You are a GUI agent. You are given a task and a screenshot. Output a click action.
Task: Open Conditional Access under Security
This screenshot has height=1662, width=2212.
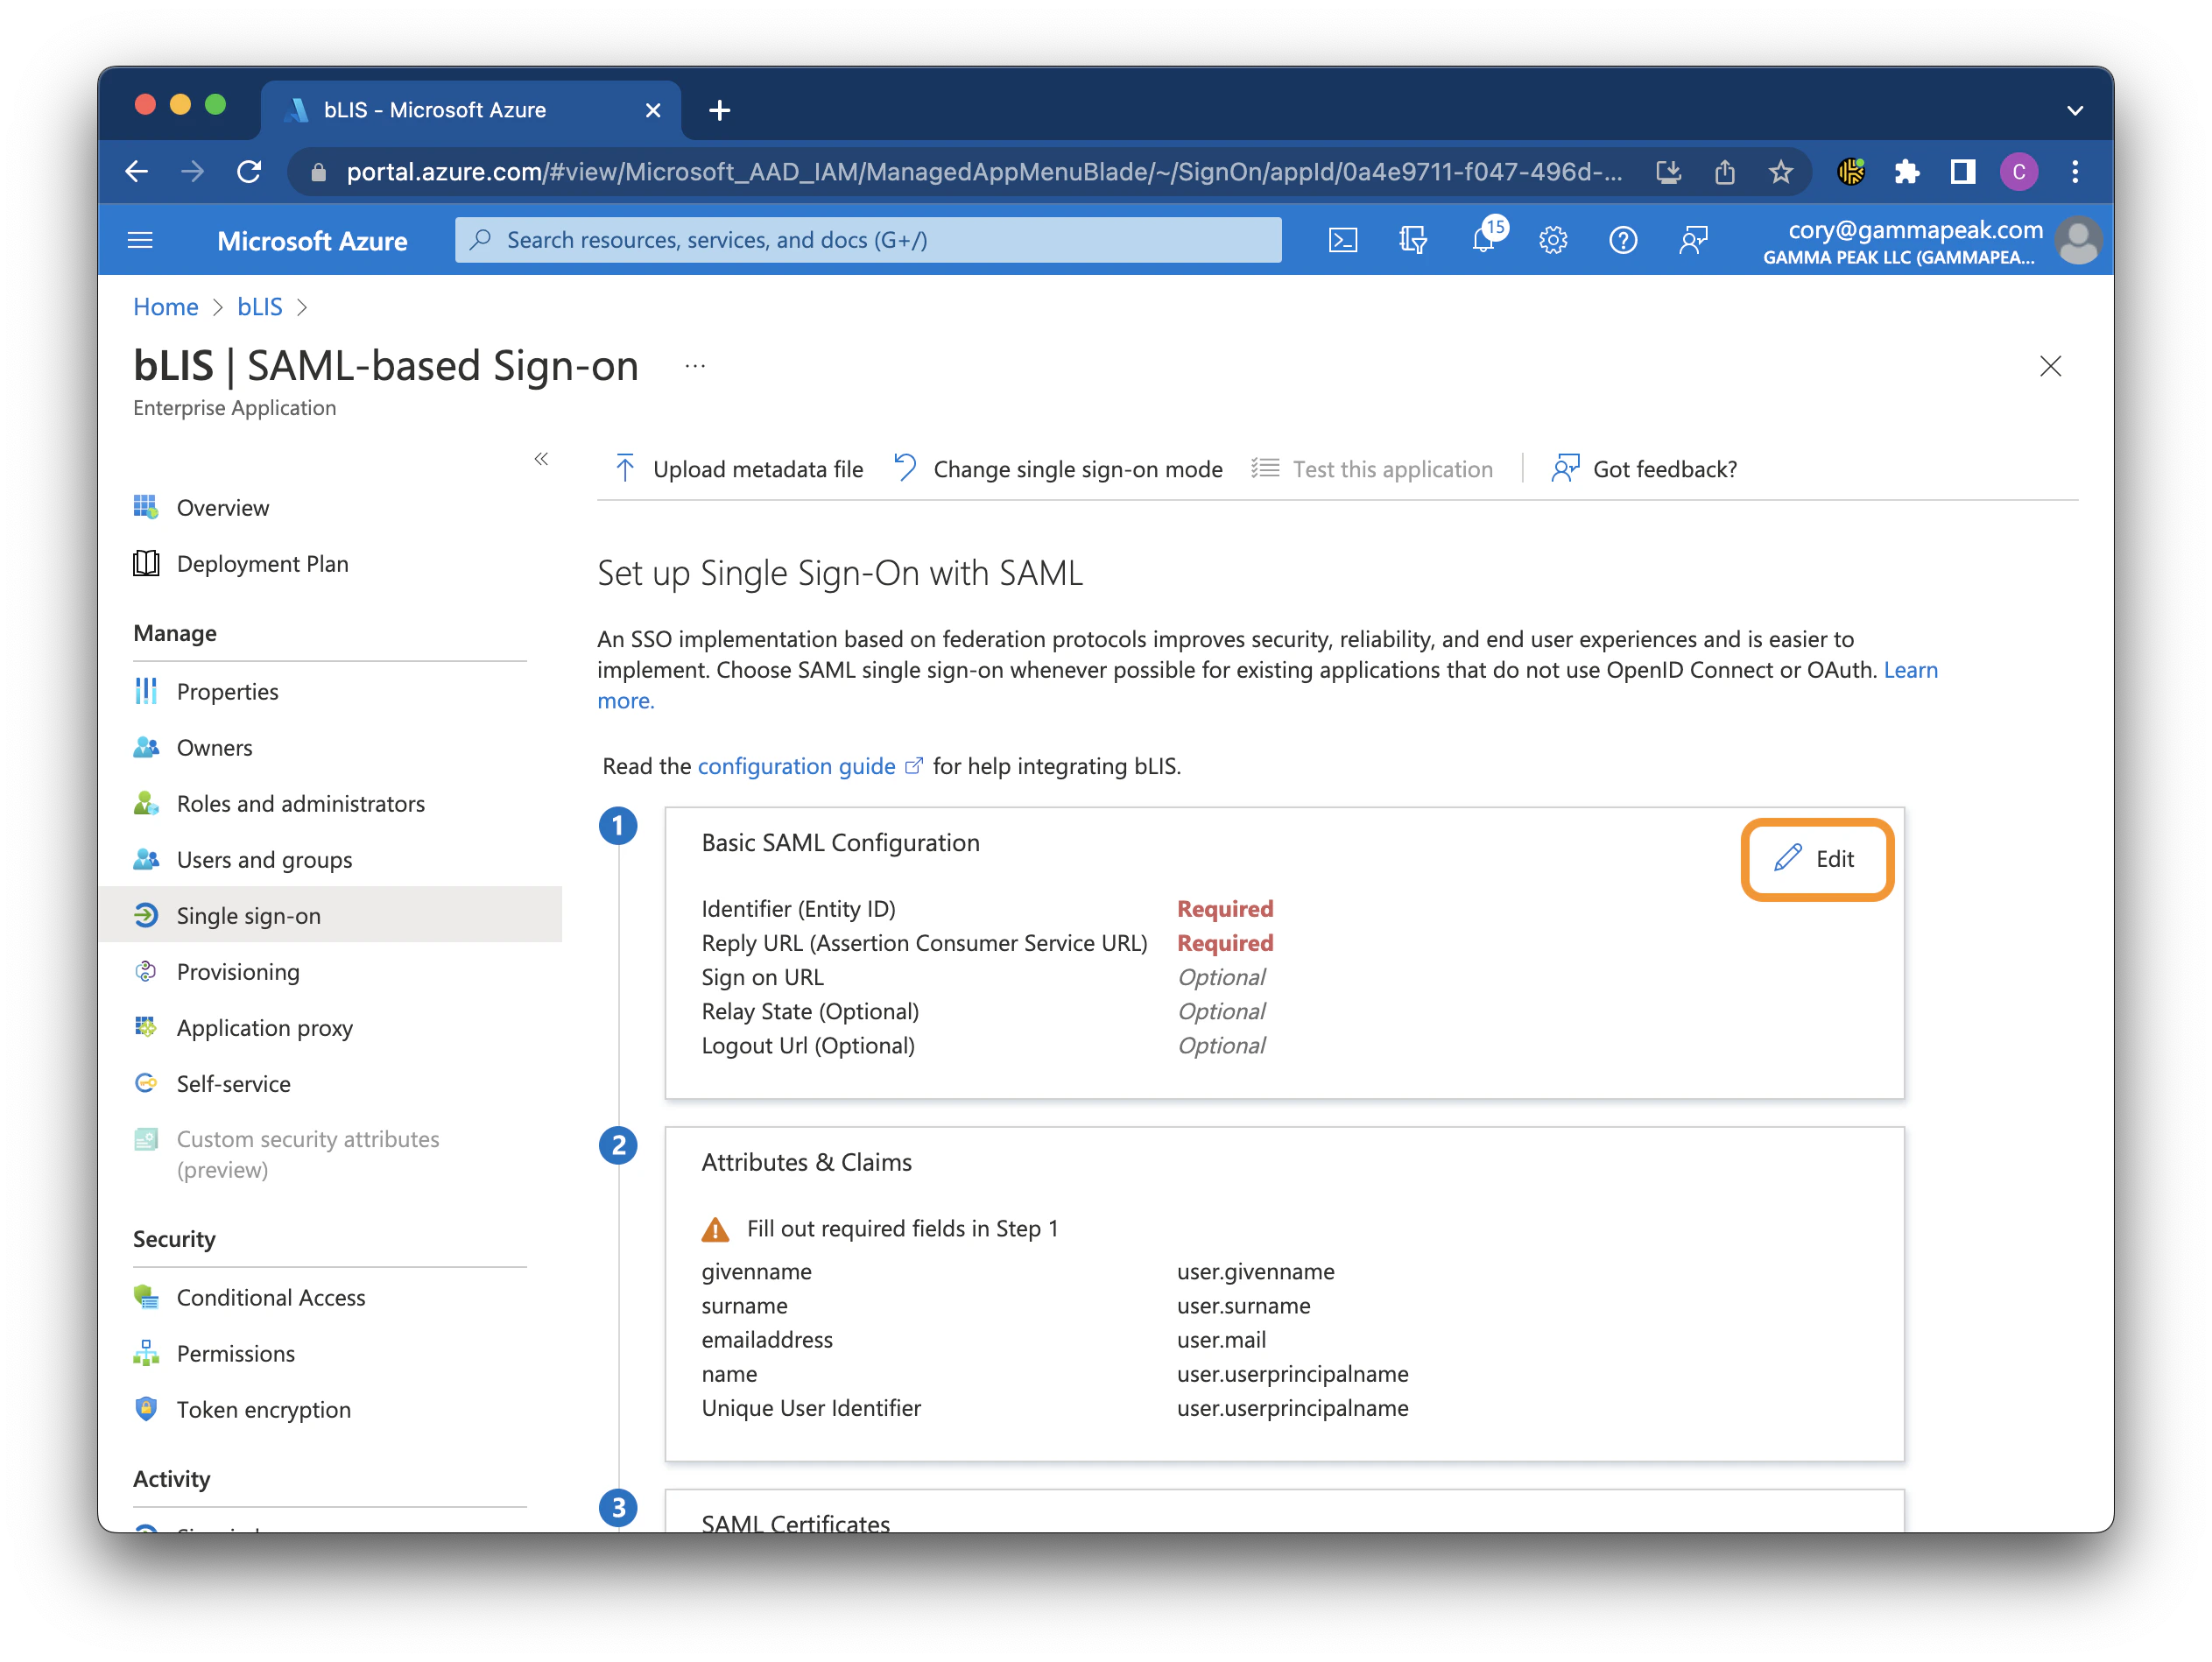(x=271, y=1297)
